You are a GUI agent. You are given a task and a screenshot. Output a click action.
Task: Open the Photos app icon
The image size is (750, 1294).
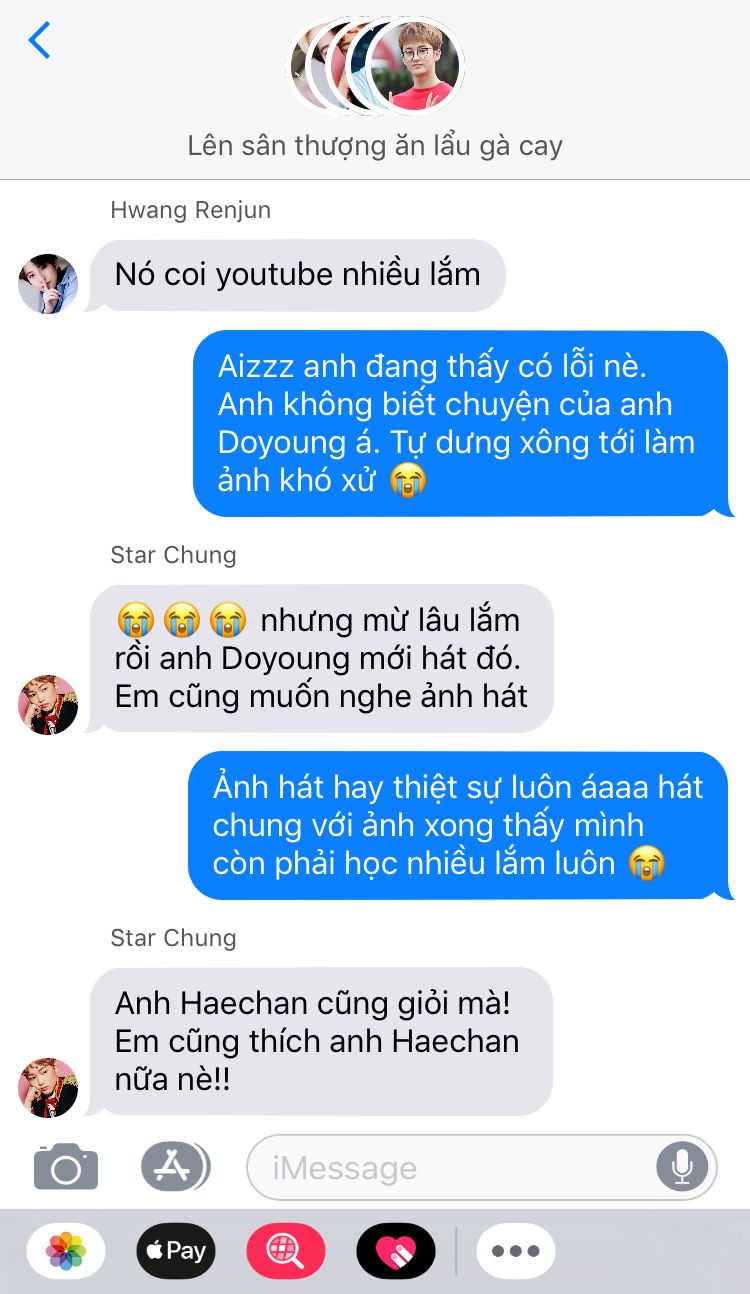pyautogui.click(x=66, y=1250)
